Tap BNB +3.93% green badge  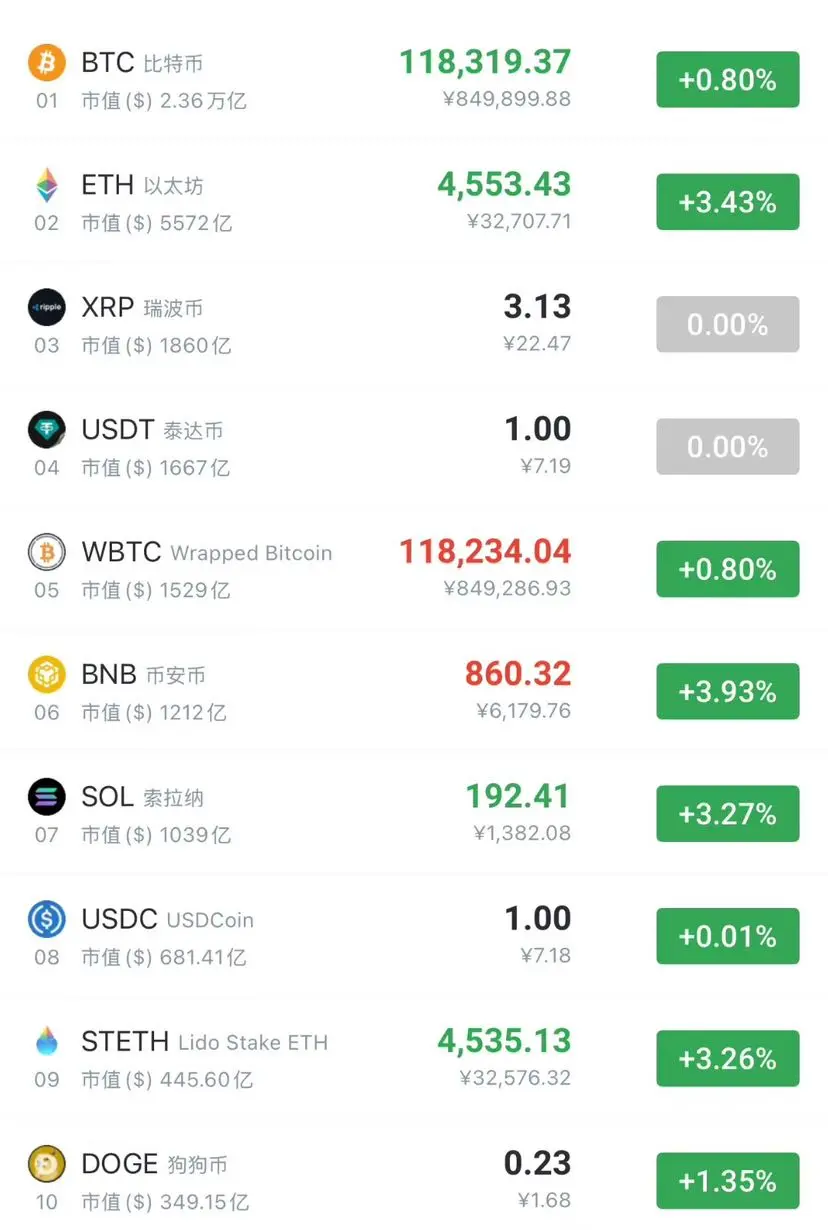click(728, 691)
